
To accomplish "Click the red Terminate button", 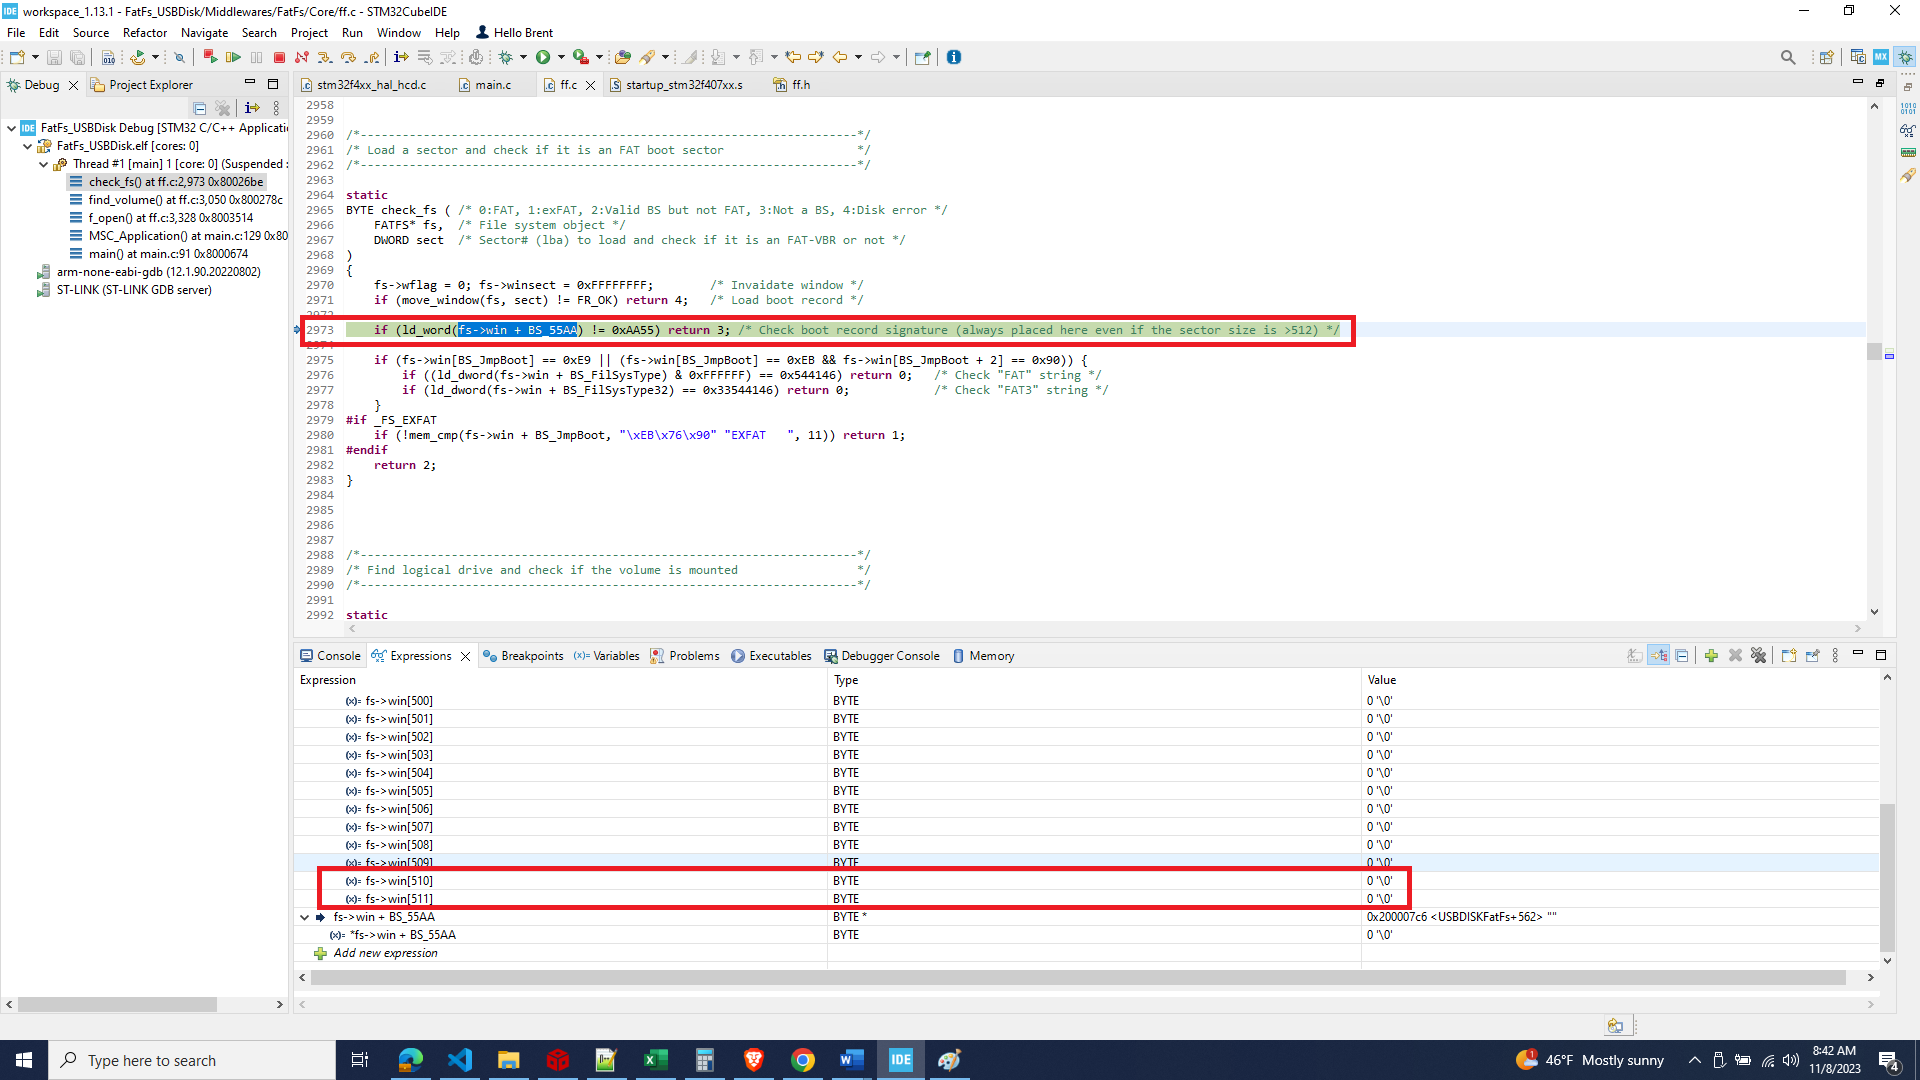I will pos(279,57).
